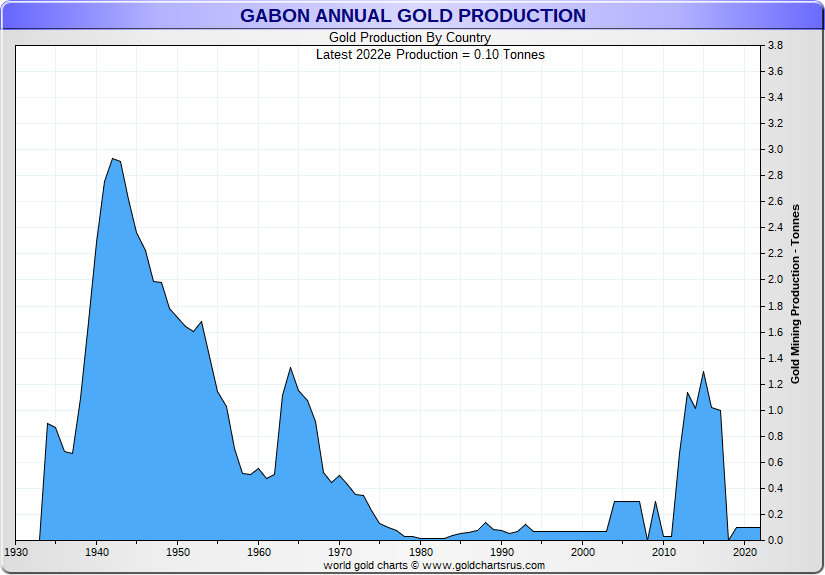Image resolution: width=825 pixels, height=575 pixels.
Task: Click the 1950 year tick label
Action: coord(178,552)
